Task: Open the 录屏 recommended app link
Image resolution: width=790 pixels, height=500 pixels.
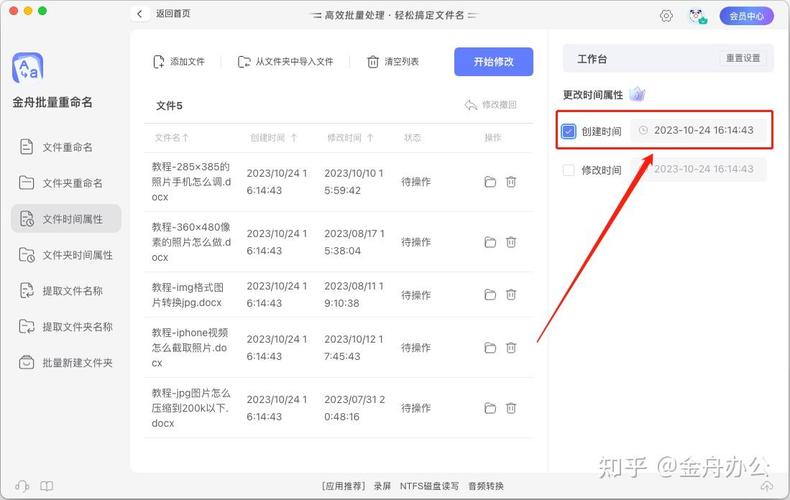Action: pyautogui.click(x=382, y=486)
